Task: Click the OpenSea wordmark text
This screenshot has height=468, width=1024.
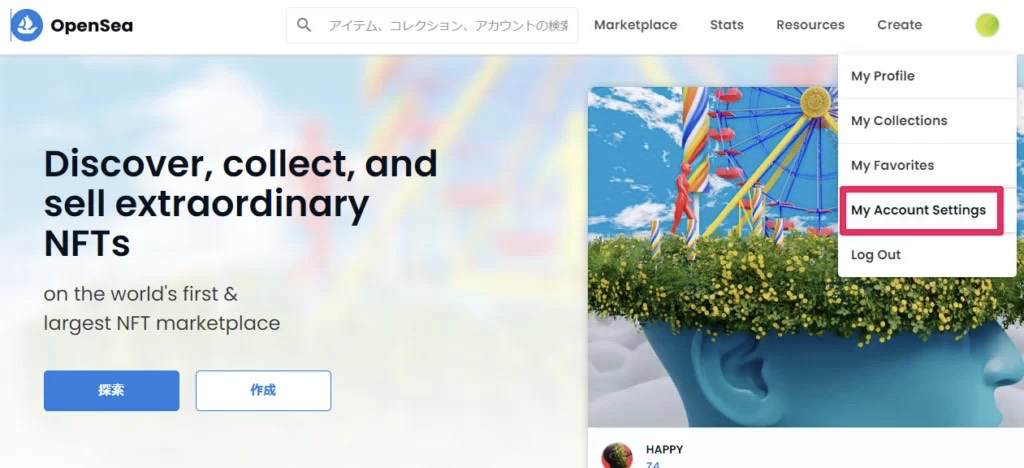Action: coord(91,25)
